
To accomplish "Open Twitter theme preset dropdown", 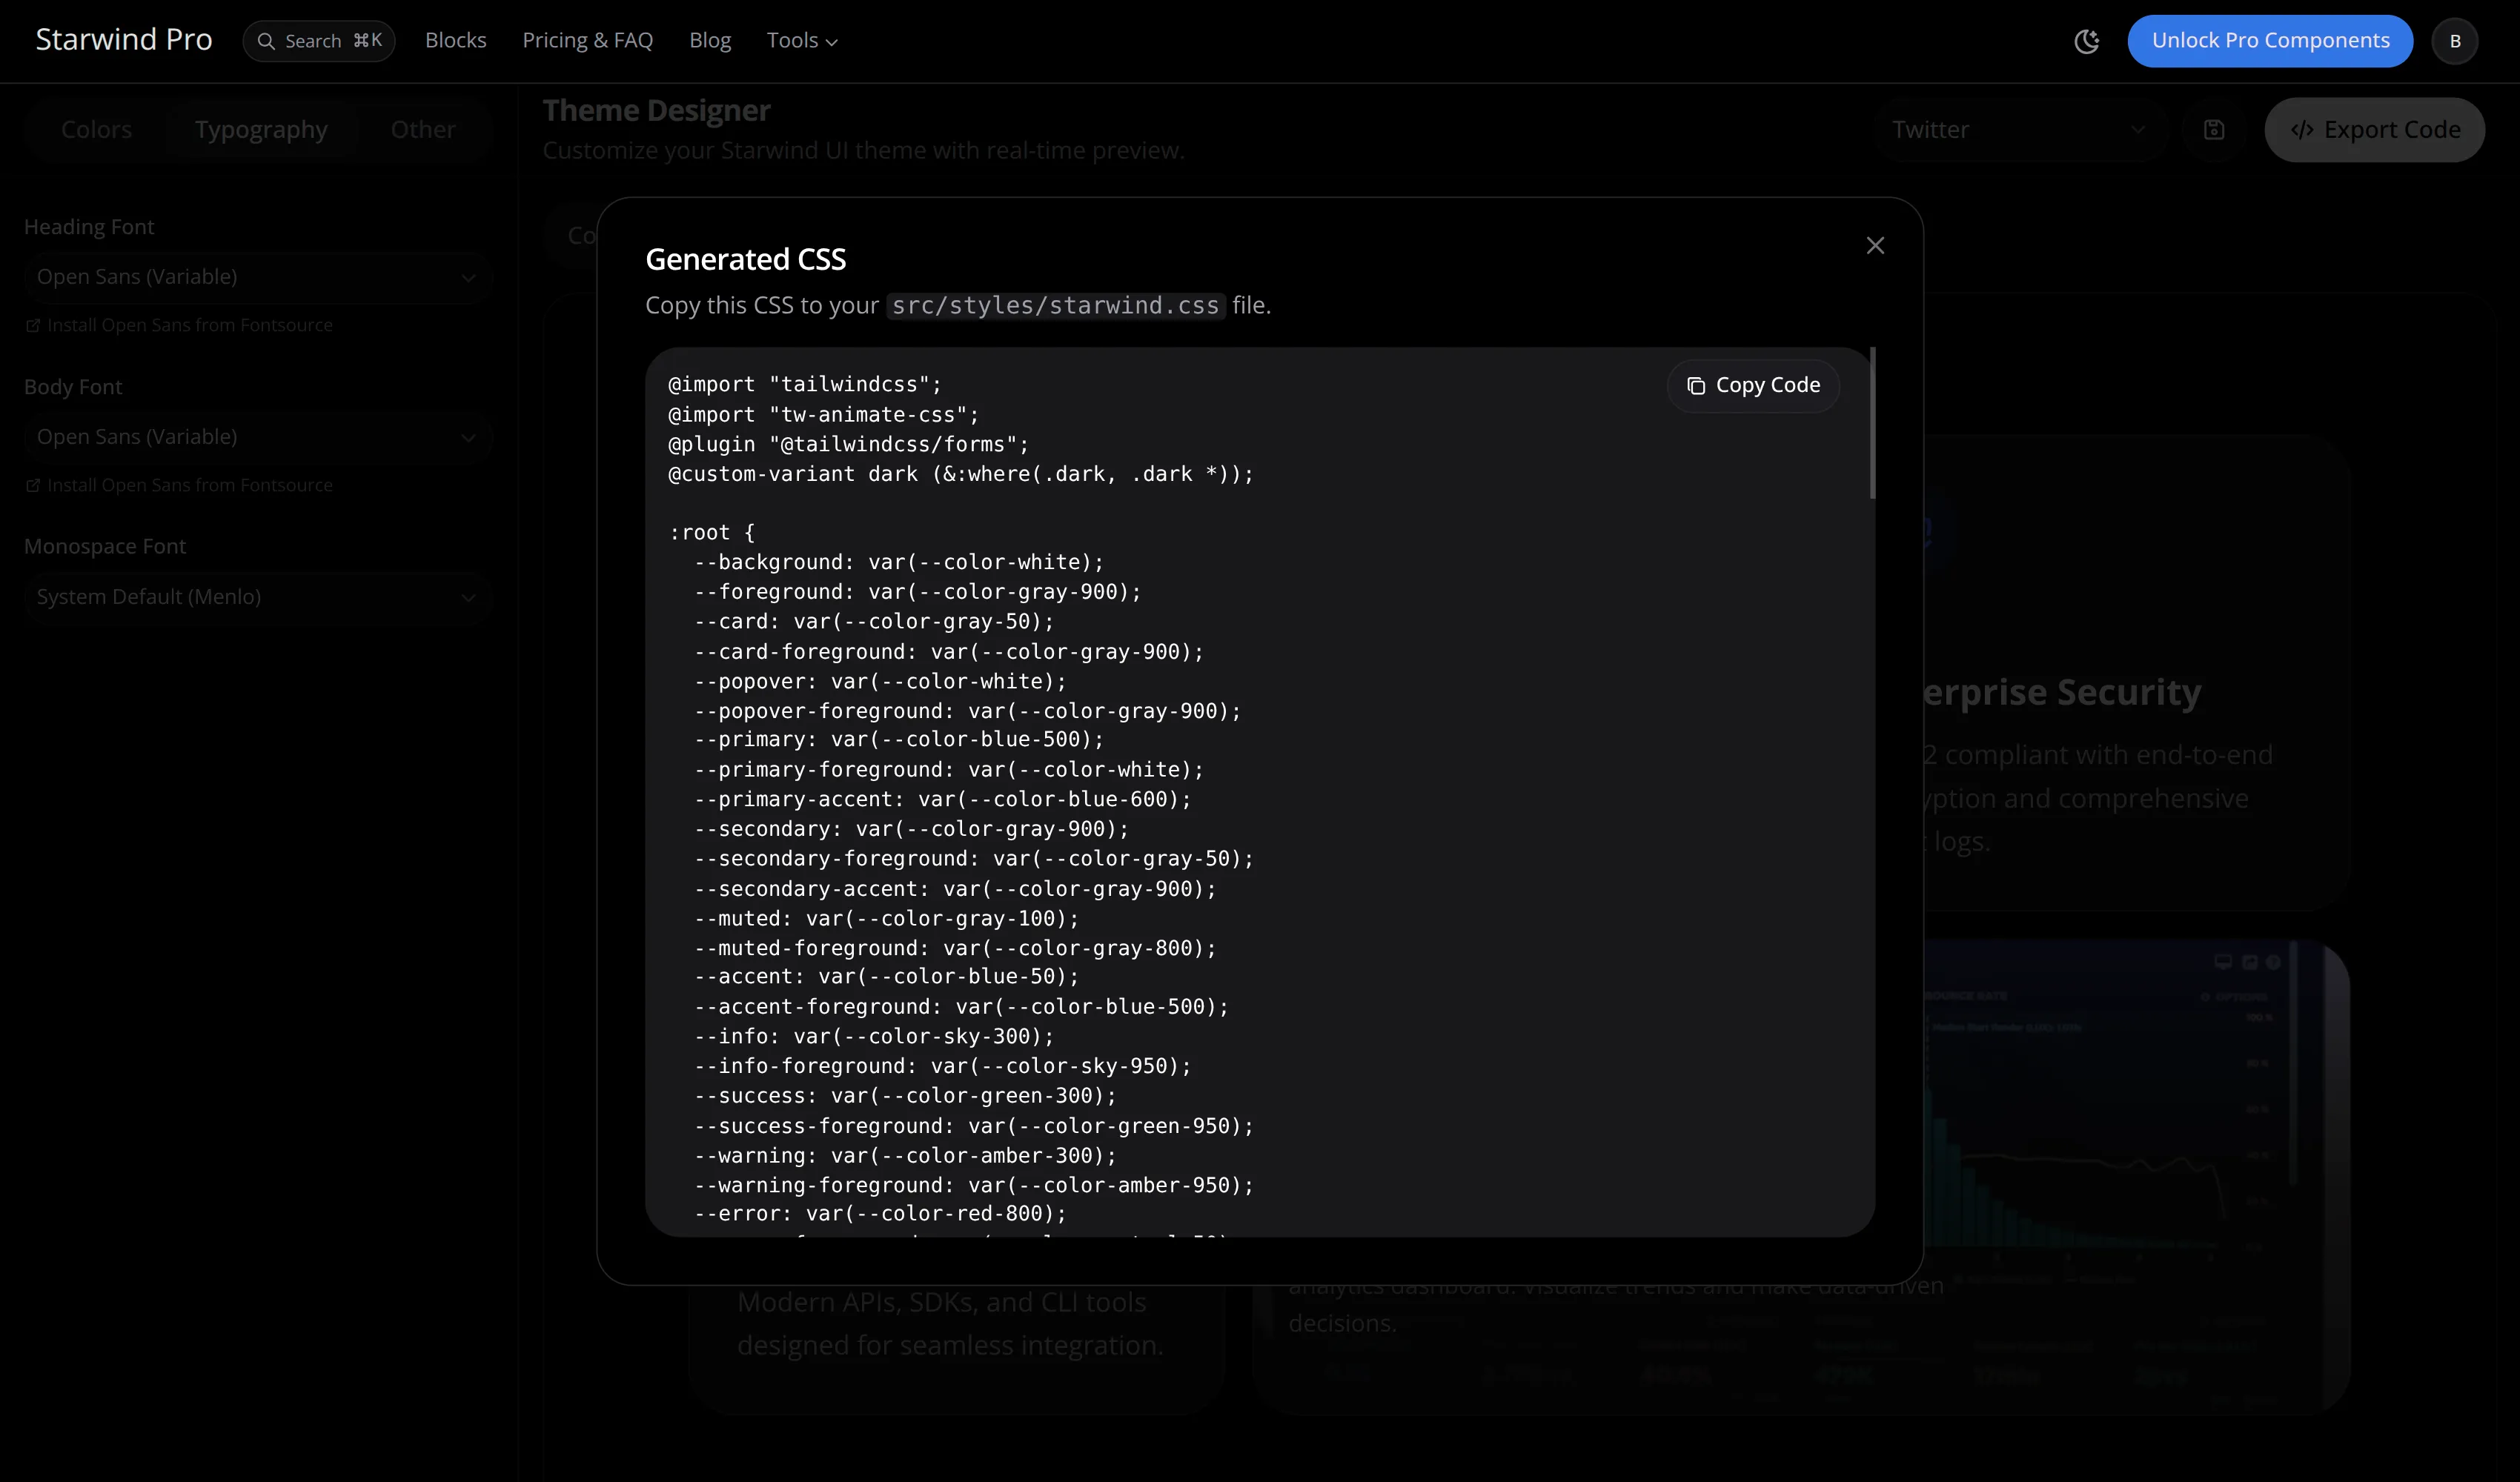I will tap(2018, 130).
